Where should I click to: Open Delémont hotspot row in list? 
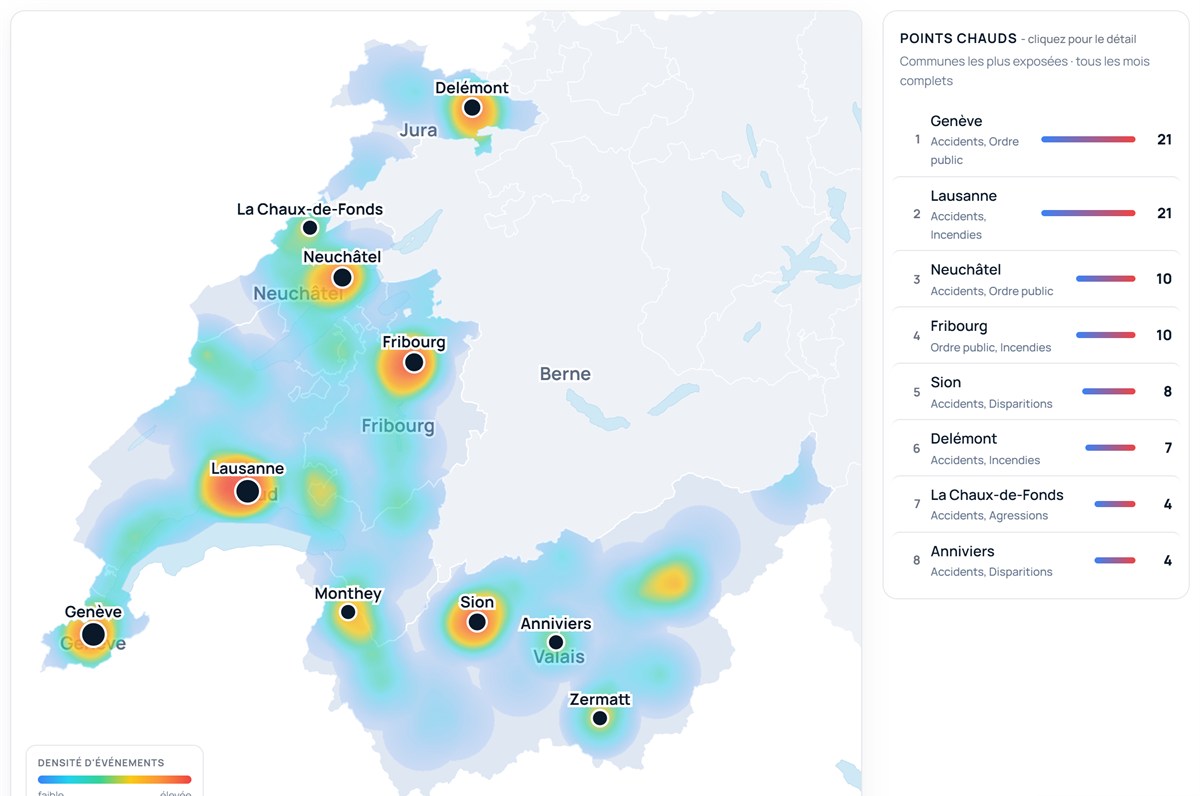1036,448
